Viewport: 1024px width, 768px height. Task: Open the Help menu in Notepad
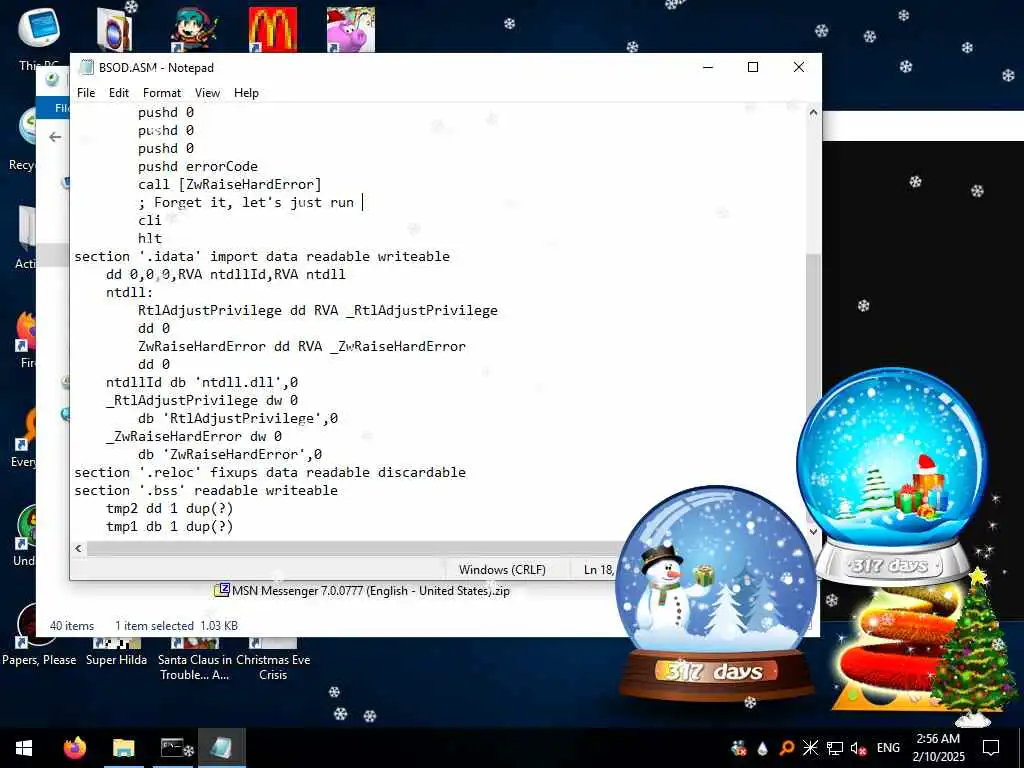[x=246, y=93]
